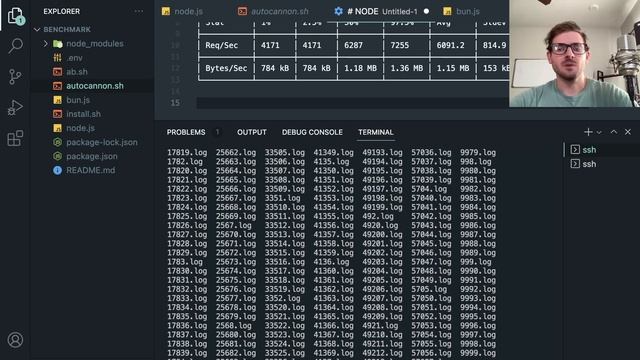This screenshot has width=640, height=360.
Task: Click the webcam video overlay
Action: [574, 53]
